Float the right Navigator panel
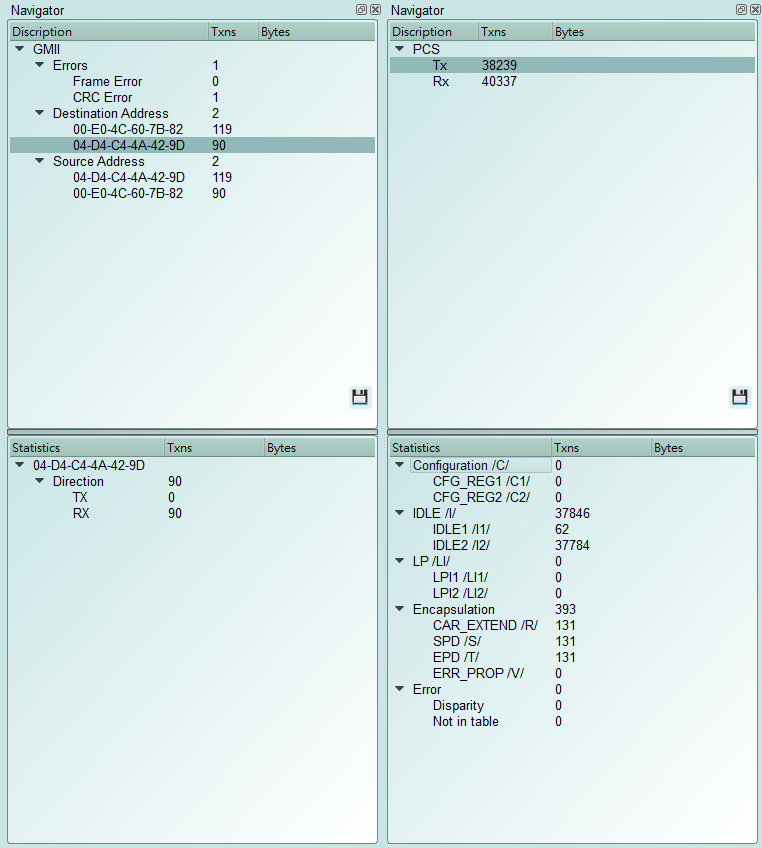This screenshot has width=762, height=848. pos(741,9)
